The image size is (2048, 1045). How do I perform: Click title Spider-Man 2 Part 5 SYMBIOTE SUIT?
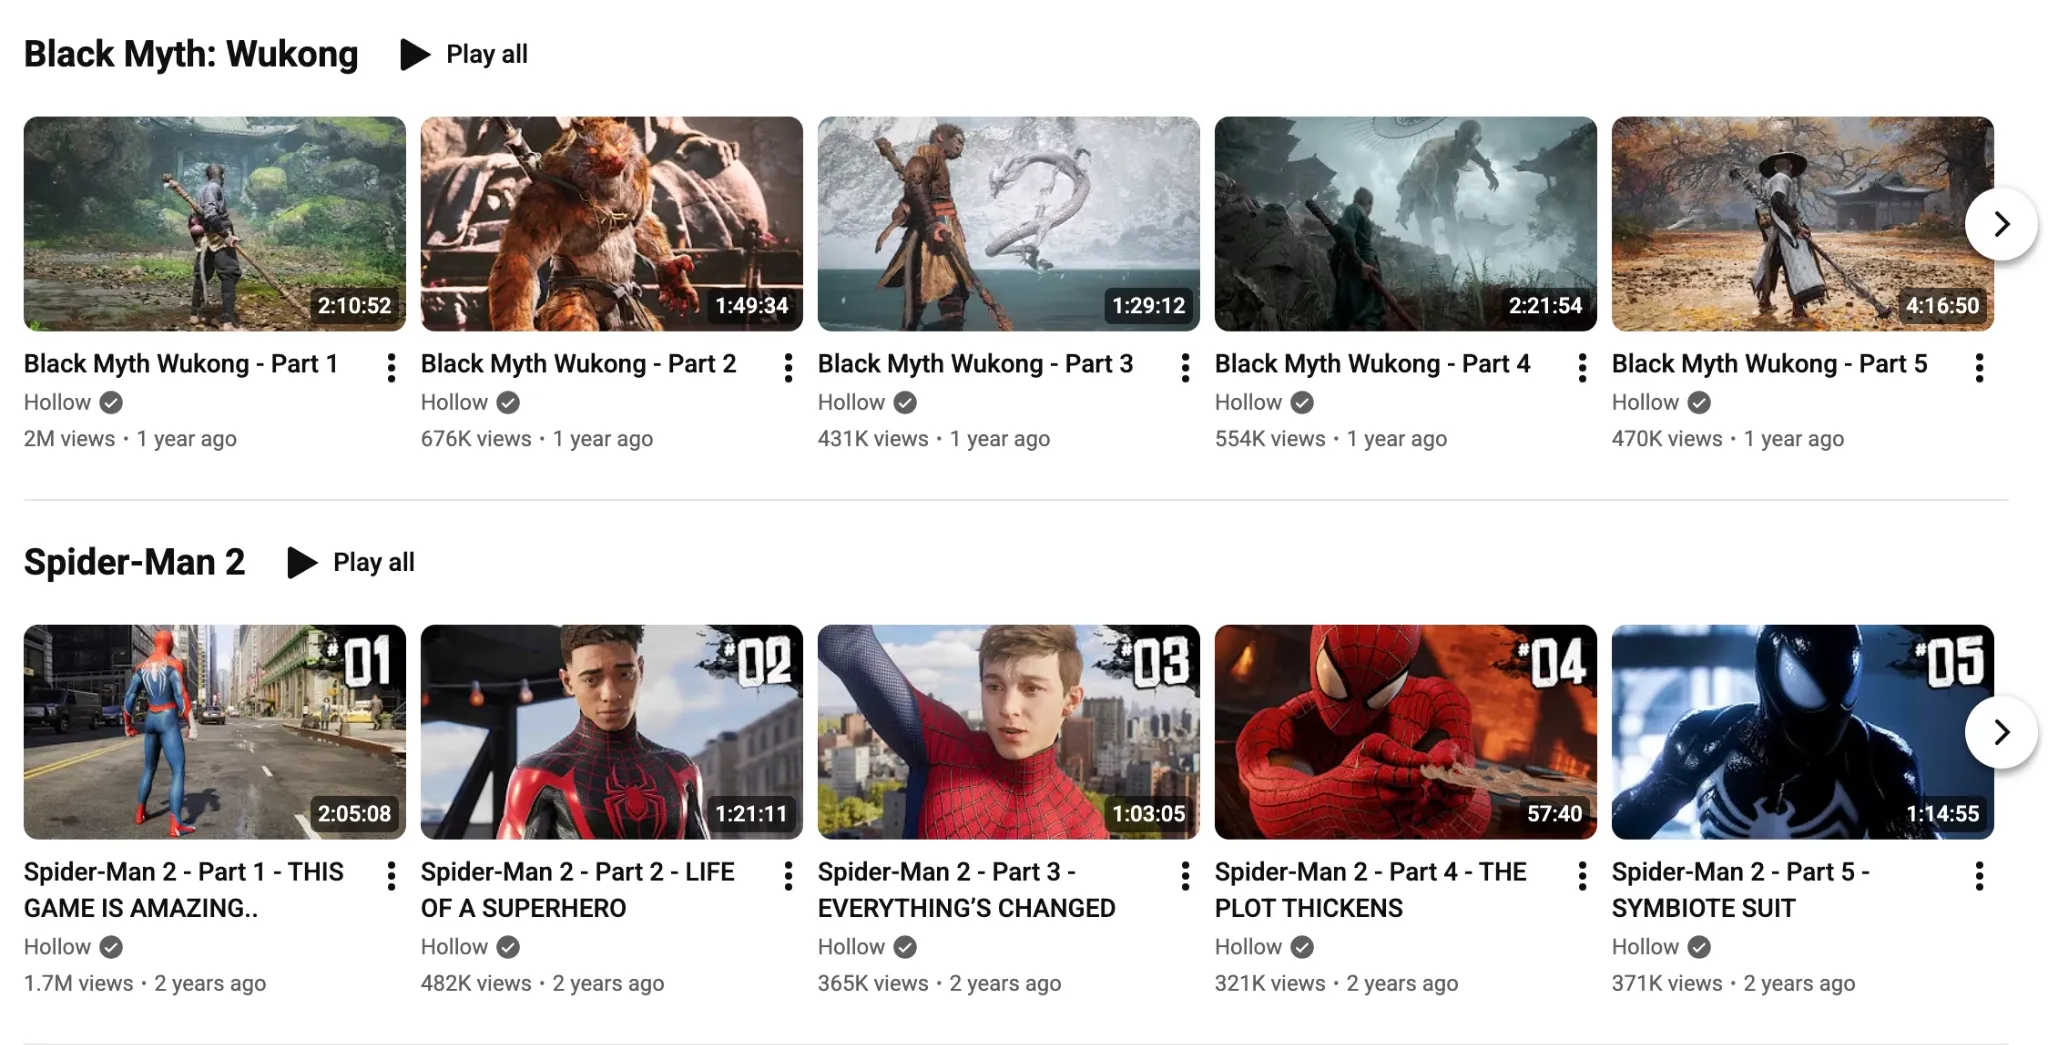(x=1741, y=890)
